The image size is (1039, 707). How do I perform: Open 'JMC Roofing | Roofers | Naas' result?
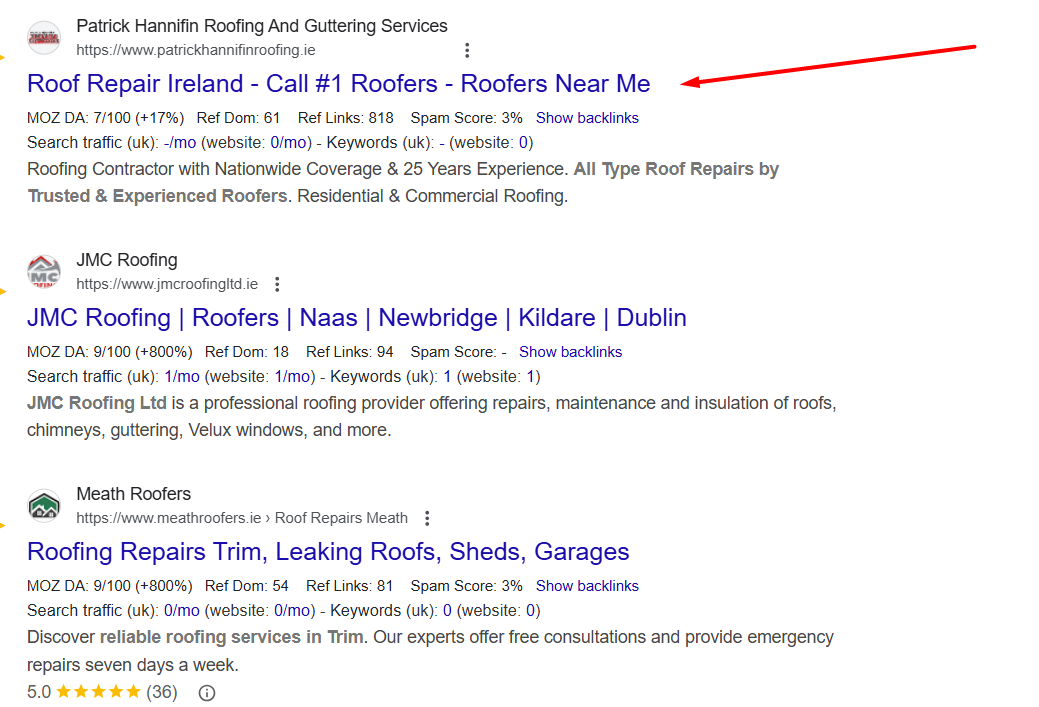(356, 317)
